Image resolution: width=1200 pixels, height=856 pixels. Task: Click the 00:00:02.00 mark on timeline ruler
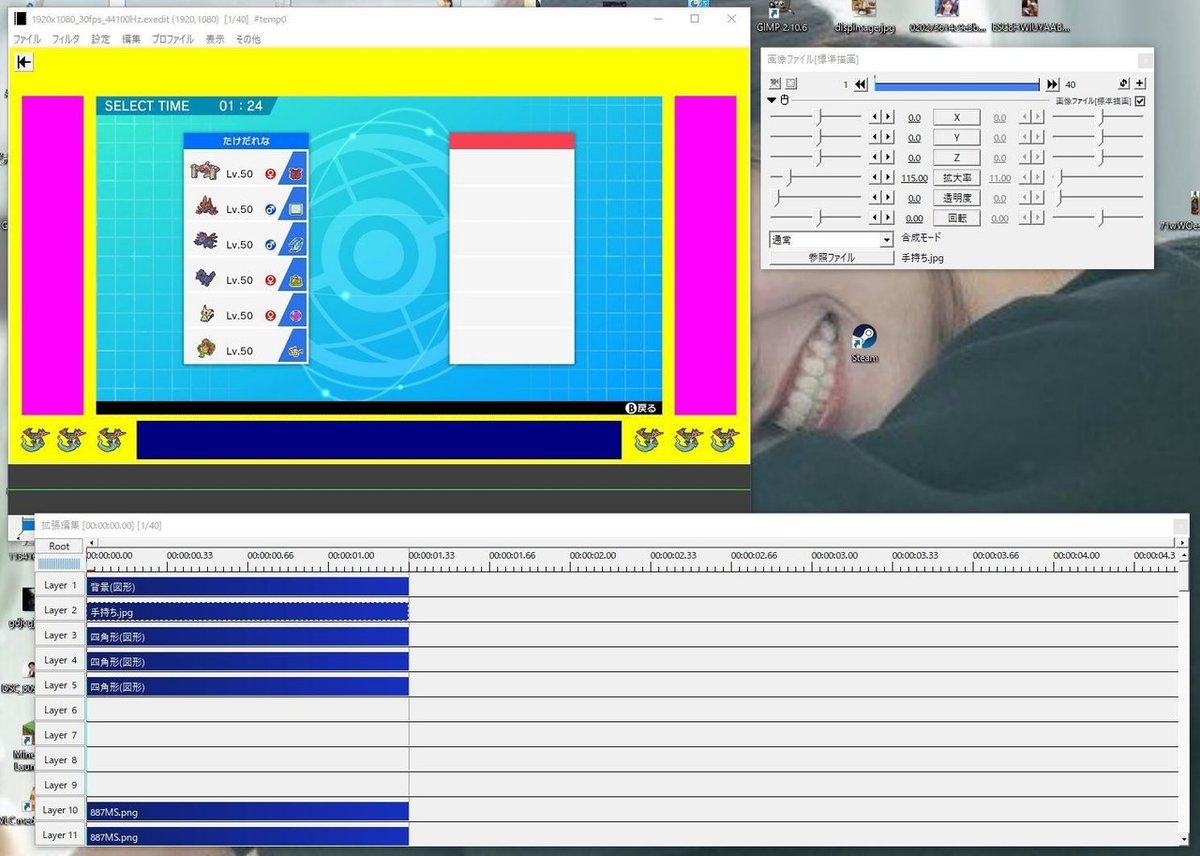[x=592, y=555]
